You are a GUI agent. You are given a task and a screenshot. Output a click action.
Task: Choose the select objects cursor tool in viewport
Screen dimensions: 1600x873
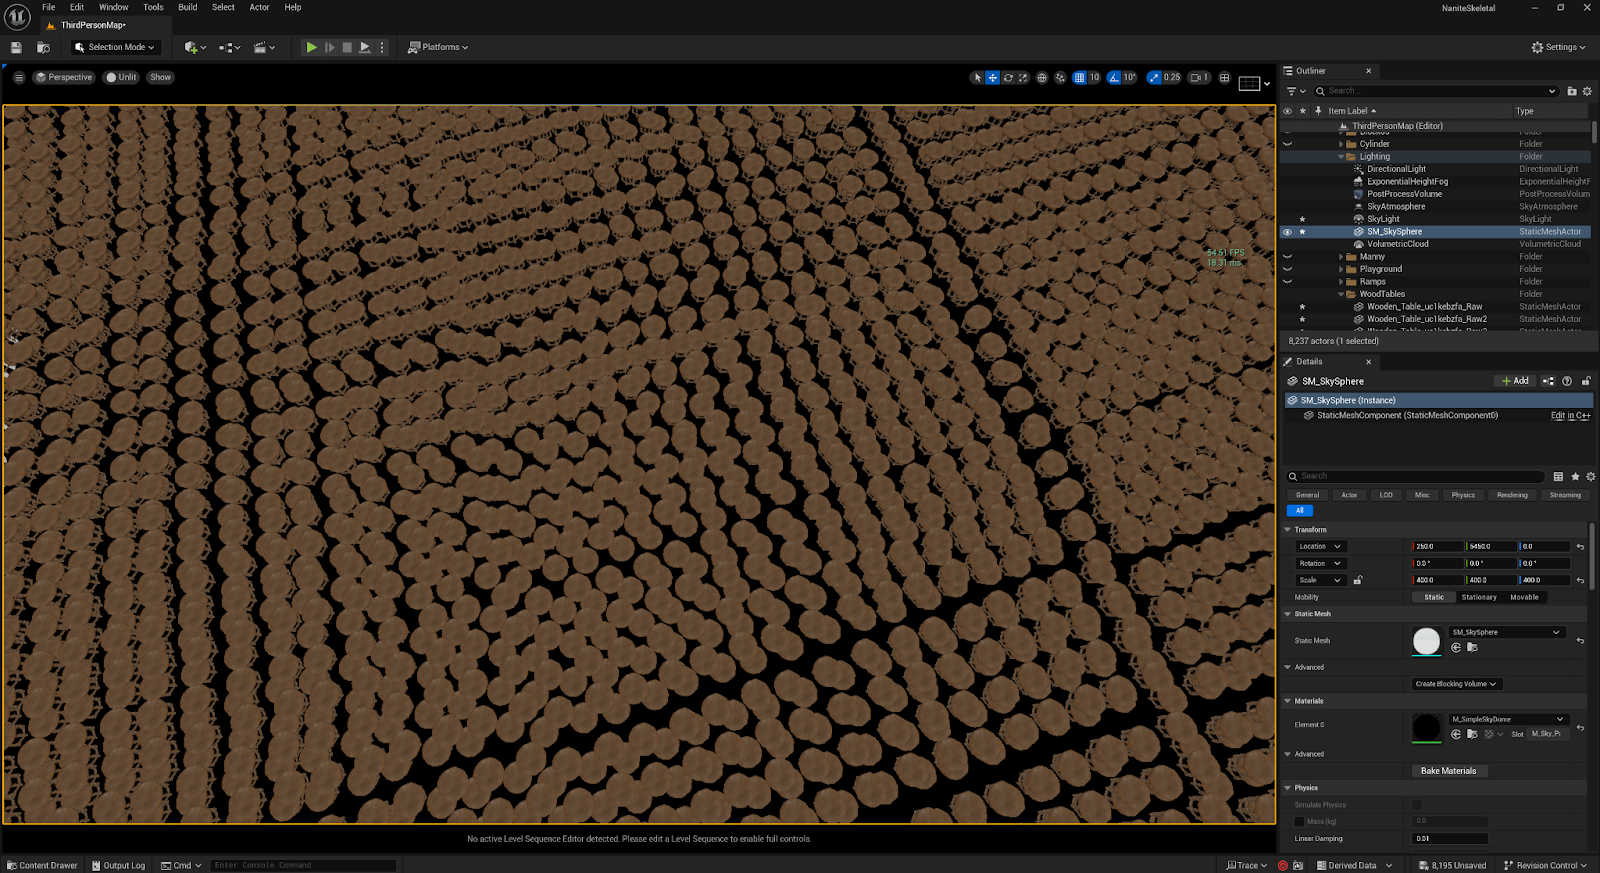click(x=977, y=77)
